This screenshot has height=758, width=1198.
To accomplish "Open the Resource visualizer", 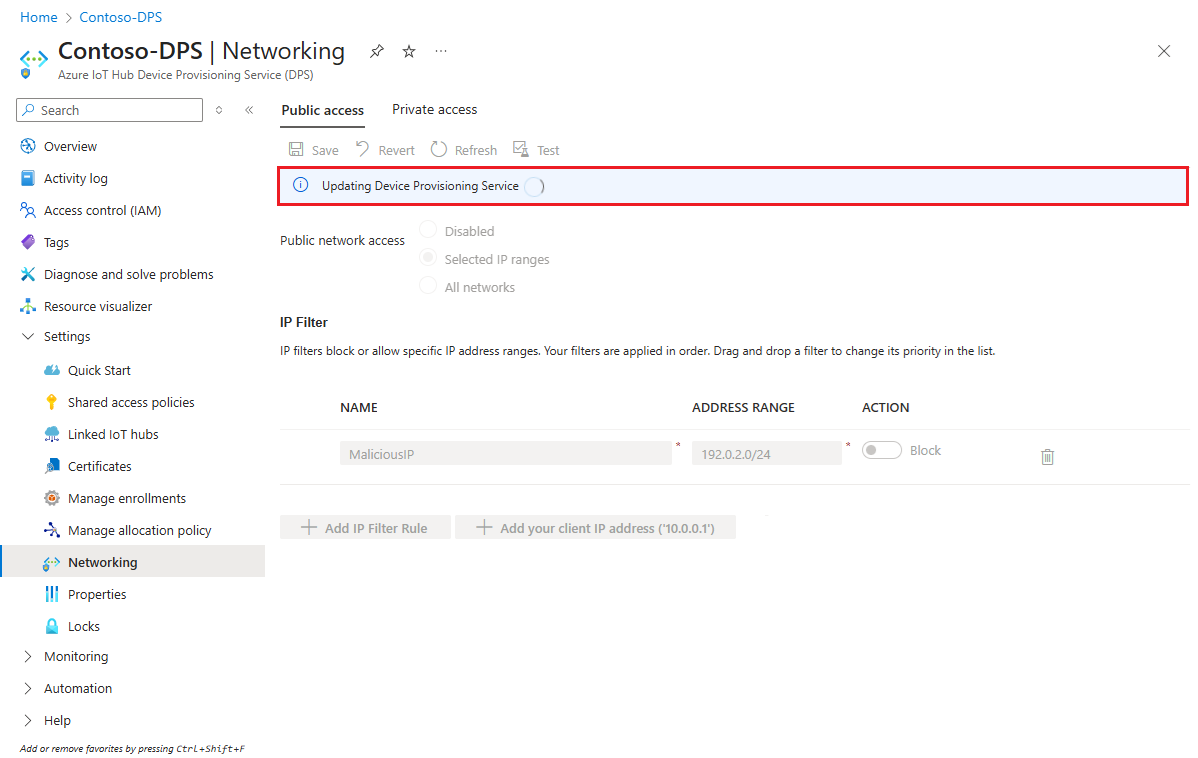I will 96,306.
